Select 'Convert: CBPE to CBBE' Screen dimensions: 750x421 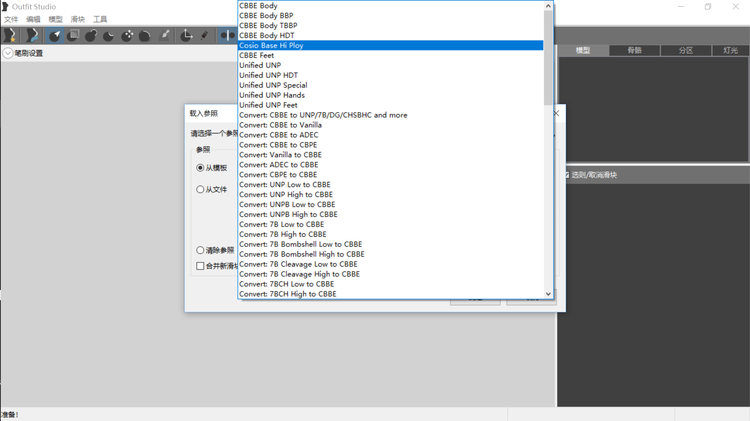click(391, 175)
